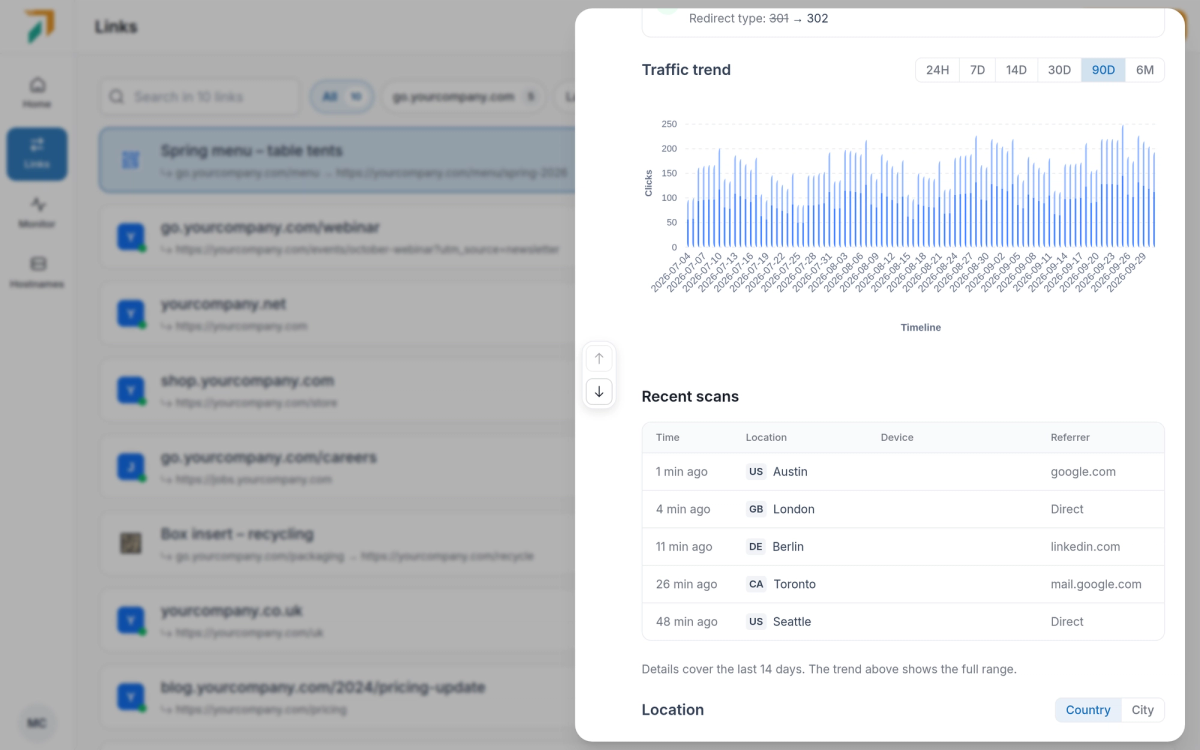Open the yourcompany.co.uk link row
This screenshot has width=1200, height=750.
(x=337, y=620)
